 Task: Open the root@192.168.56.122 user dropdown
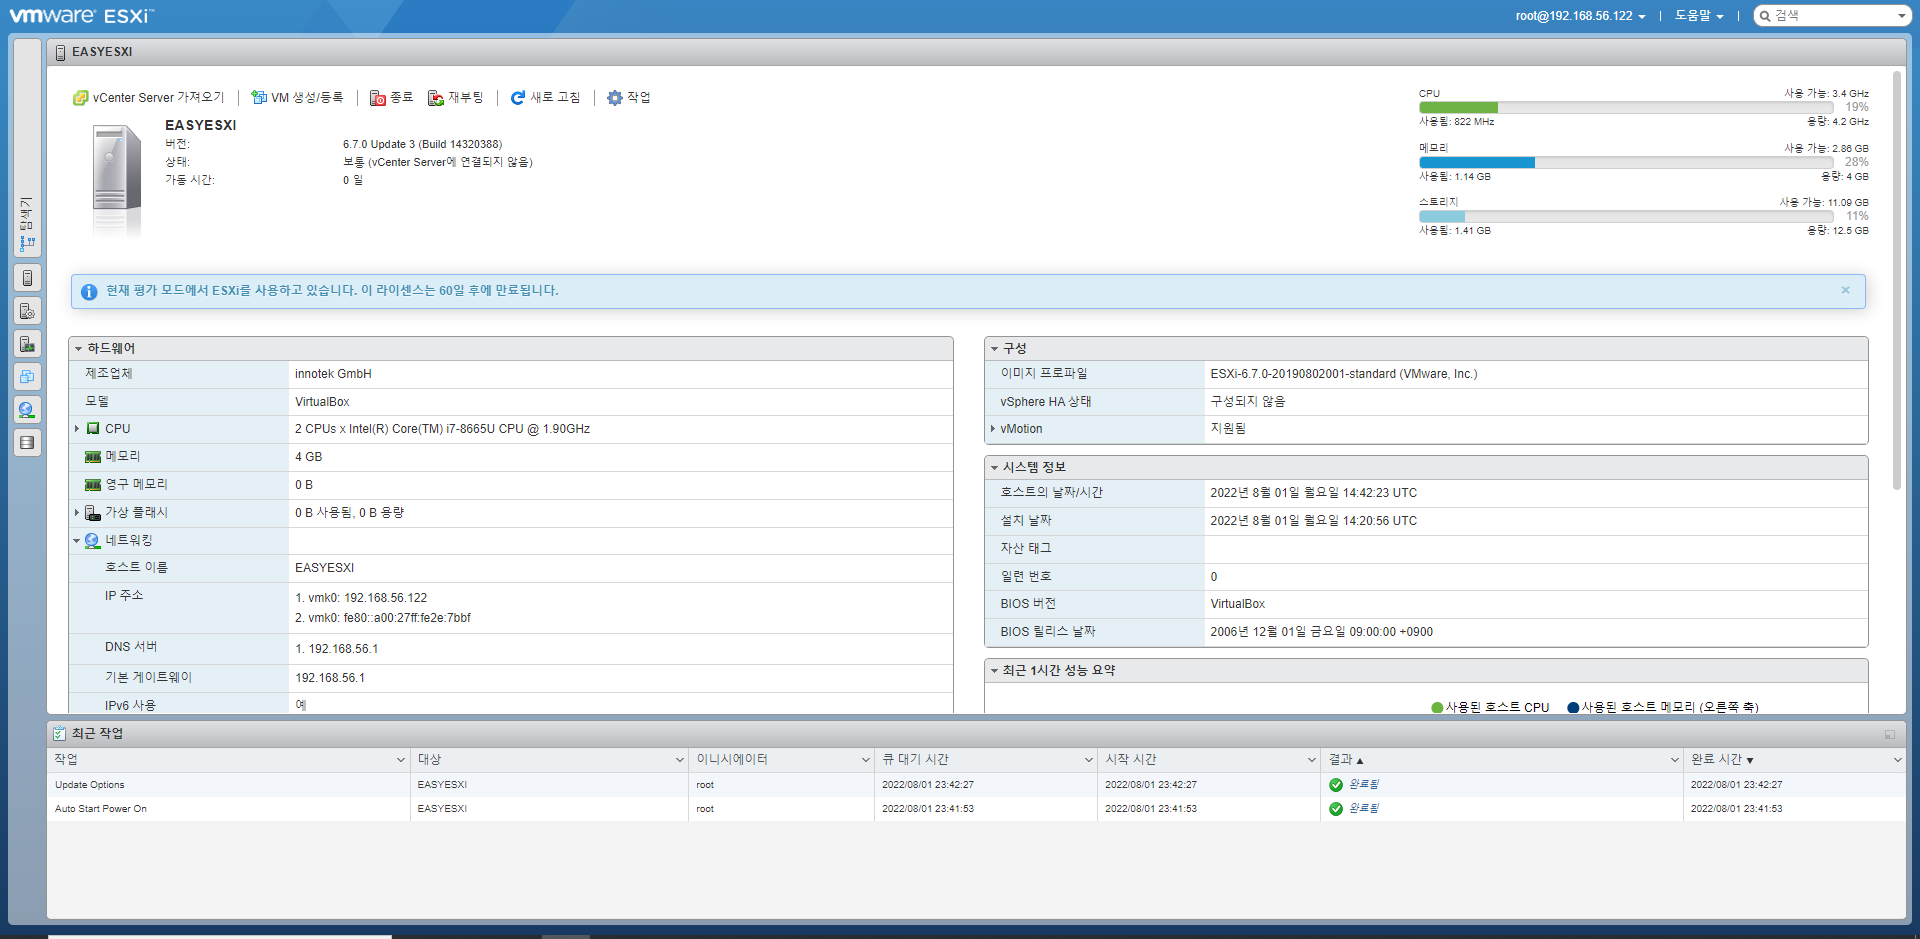click(1580, 16)
